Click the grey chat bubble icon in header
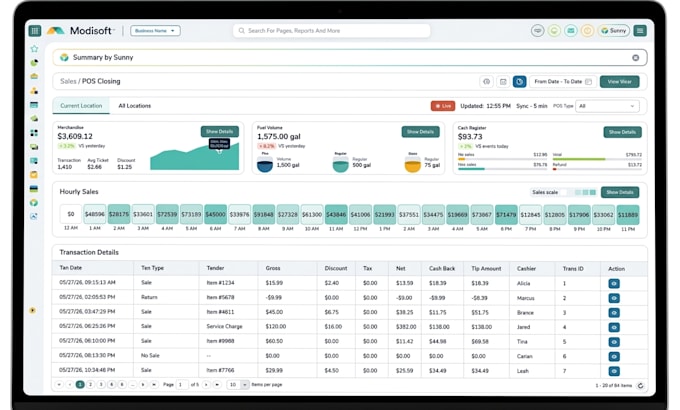680x410 pixels. (537, 31)
